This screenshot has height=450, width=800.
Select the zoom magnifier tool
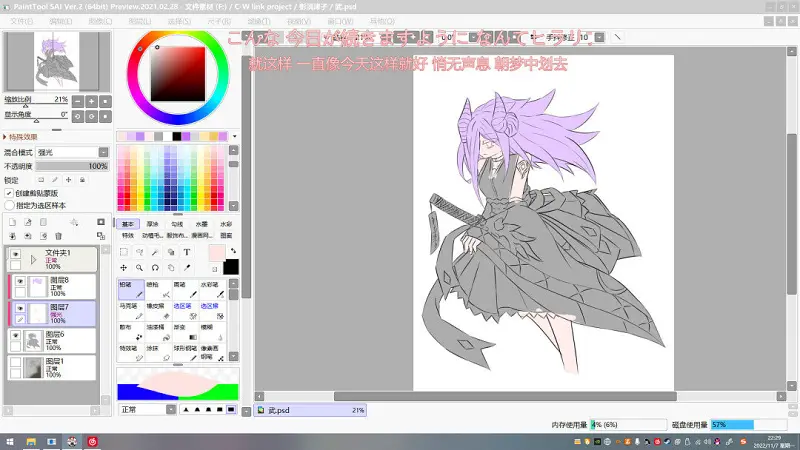point(139,267)
